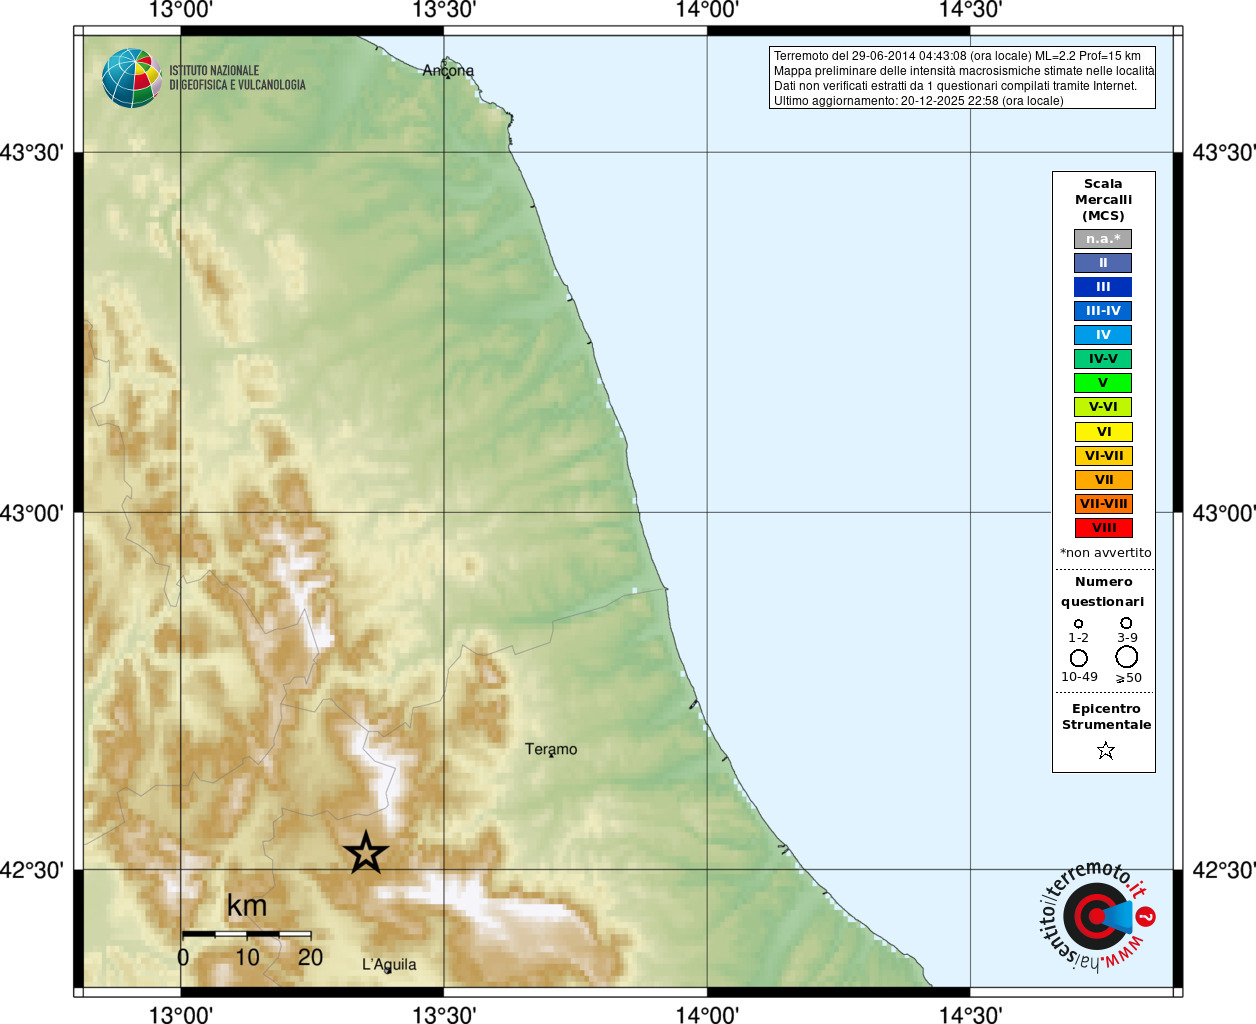The height and width of the screenshot is (1024, 1256).
Task: Click the bottom 13°30' longitude label
Action: pyautogui.click(x=444, y=1015)
